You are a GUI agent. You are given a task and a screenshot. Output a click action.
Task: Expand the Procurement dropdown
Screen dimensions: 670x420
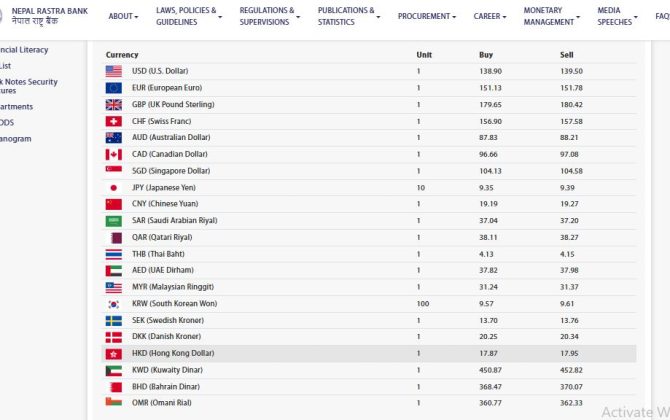pos(427,16)
